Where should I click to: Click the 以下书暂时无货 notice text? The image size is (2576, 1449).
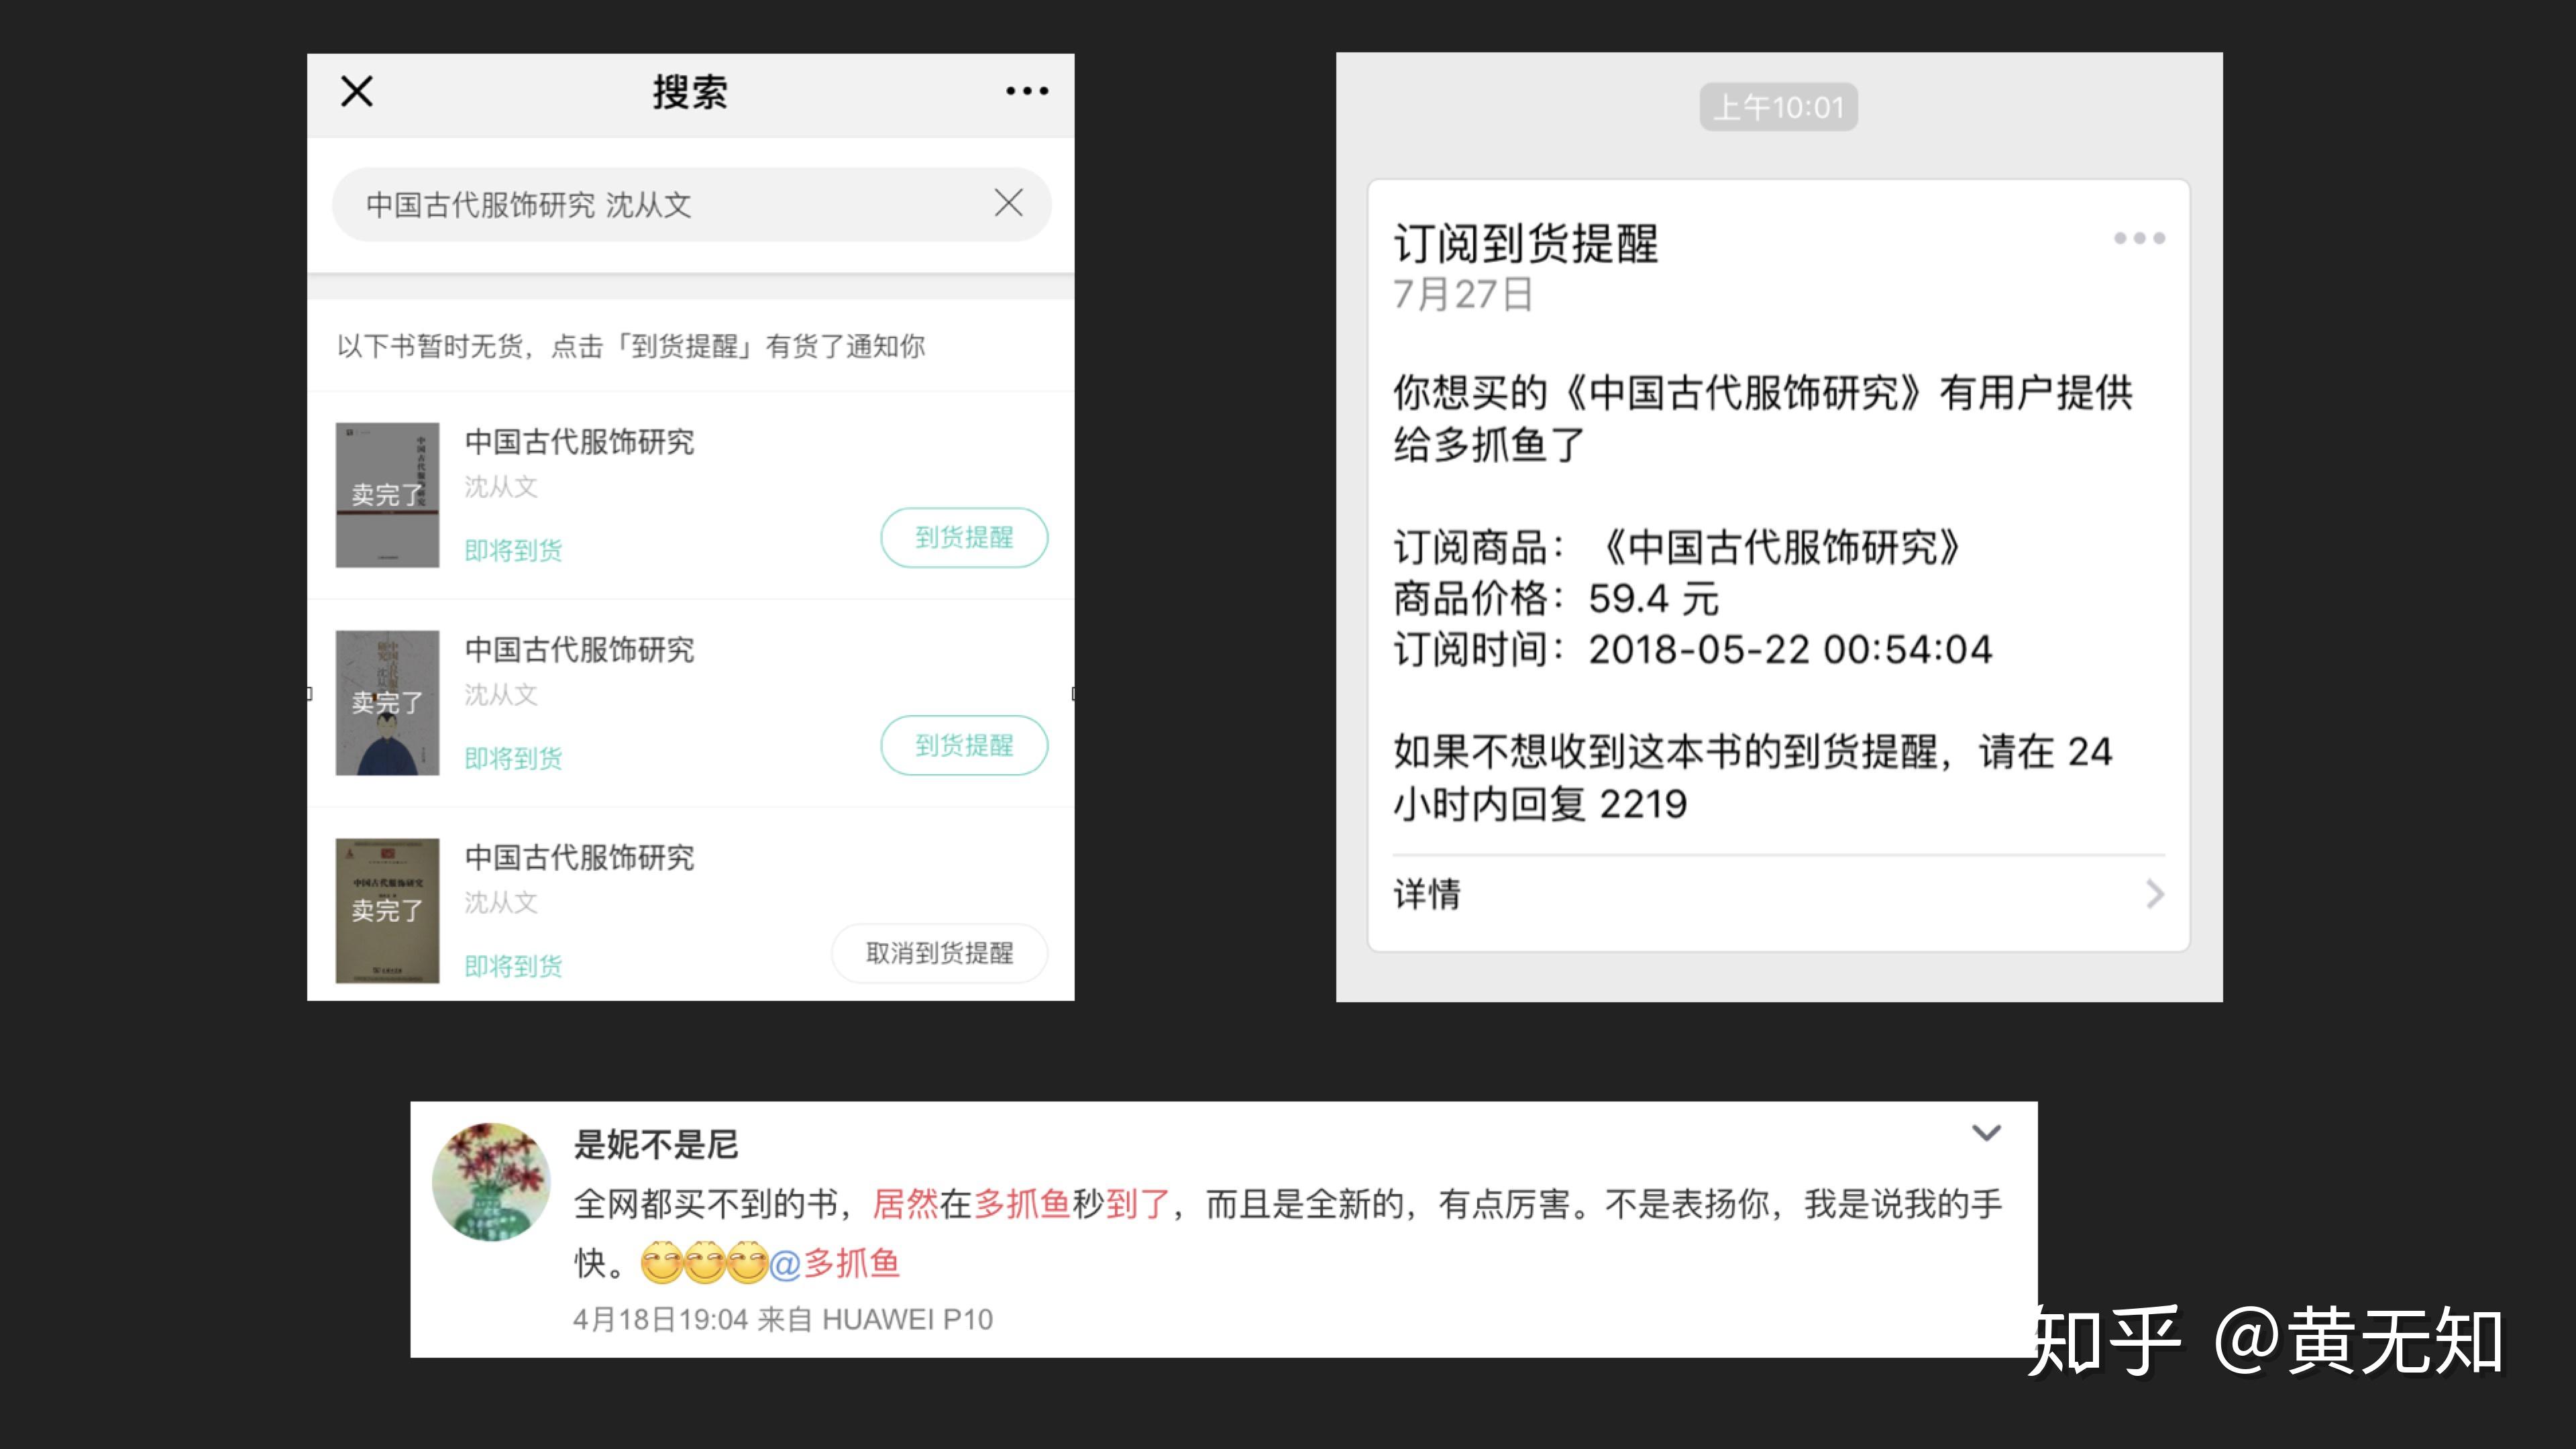[x=630, y=347]
